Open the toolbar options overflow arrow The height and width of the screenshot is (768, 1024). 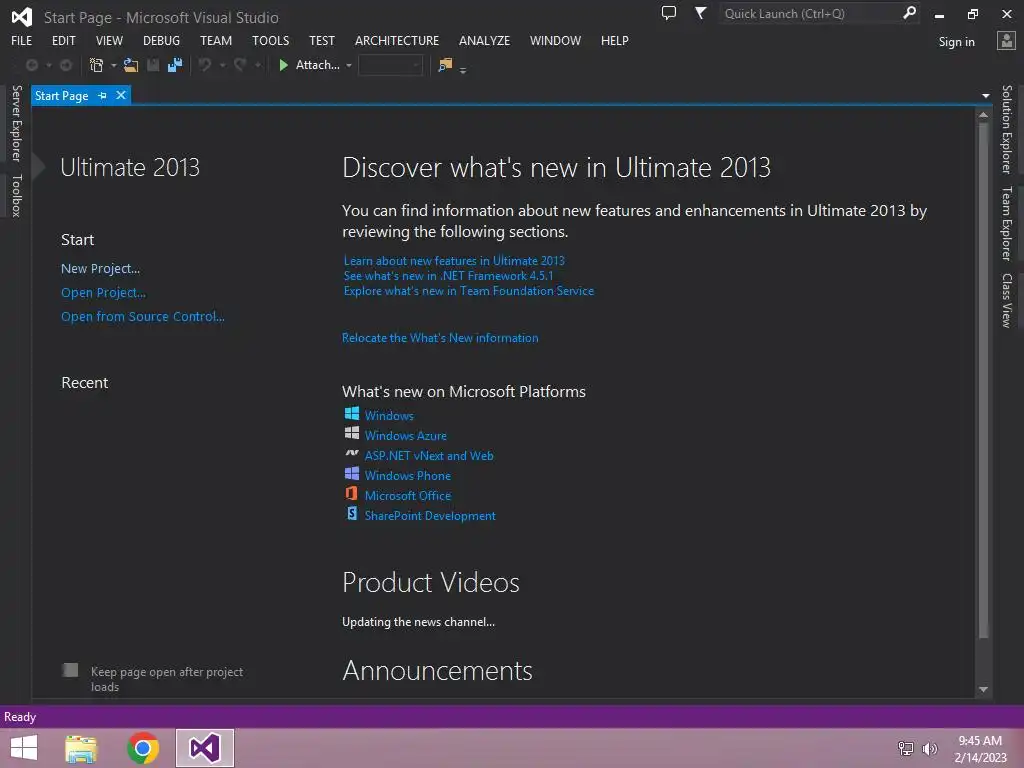point(463,69)
